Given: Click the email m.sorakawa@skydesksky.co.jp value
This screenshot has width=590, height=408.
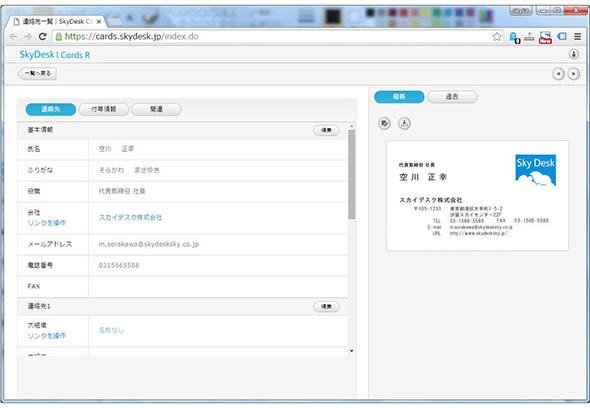Looking at the screenshot, I should [149, 244].
